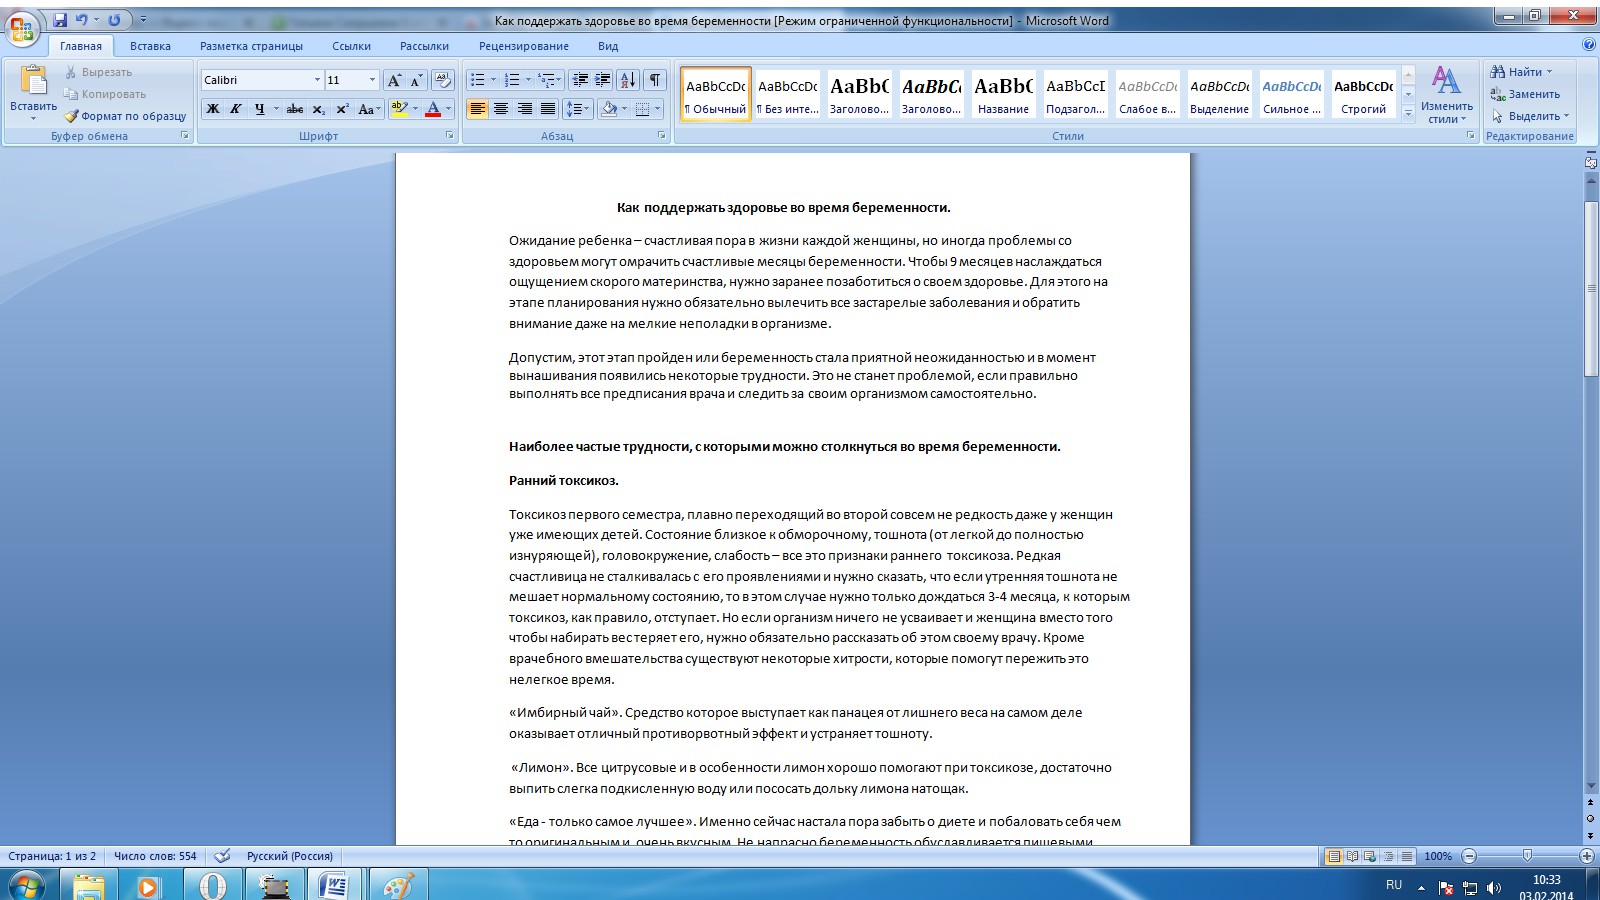The width and height of the screenshot is (1600, 900).
Task: Open the Найти search tool
Action: [1520, 72]
